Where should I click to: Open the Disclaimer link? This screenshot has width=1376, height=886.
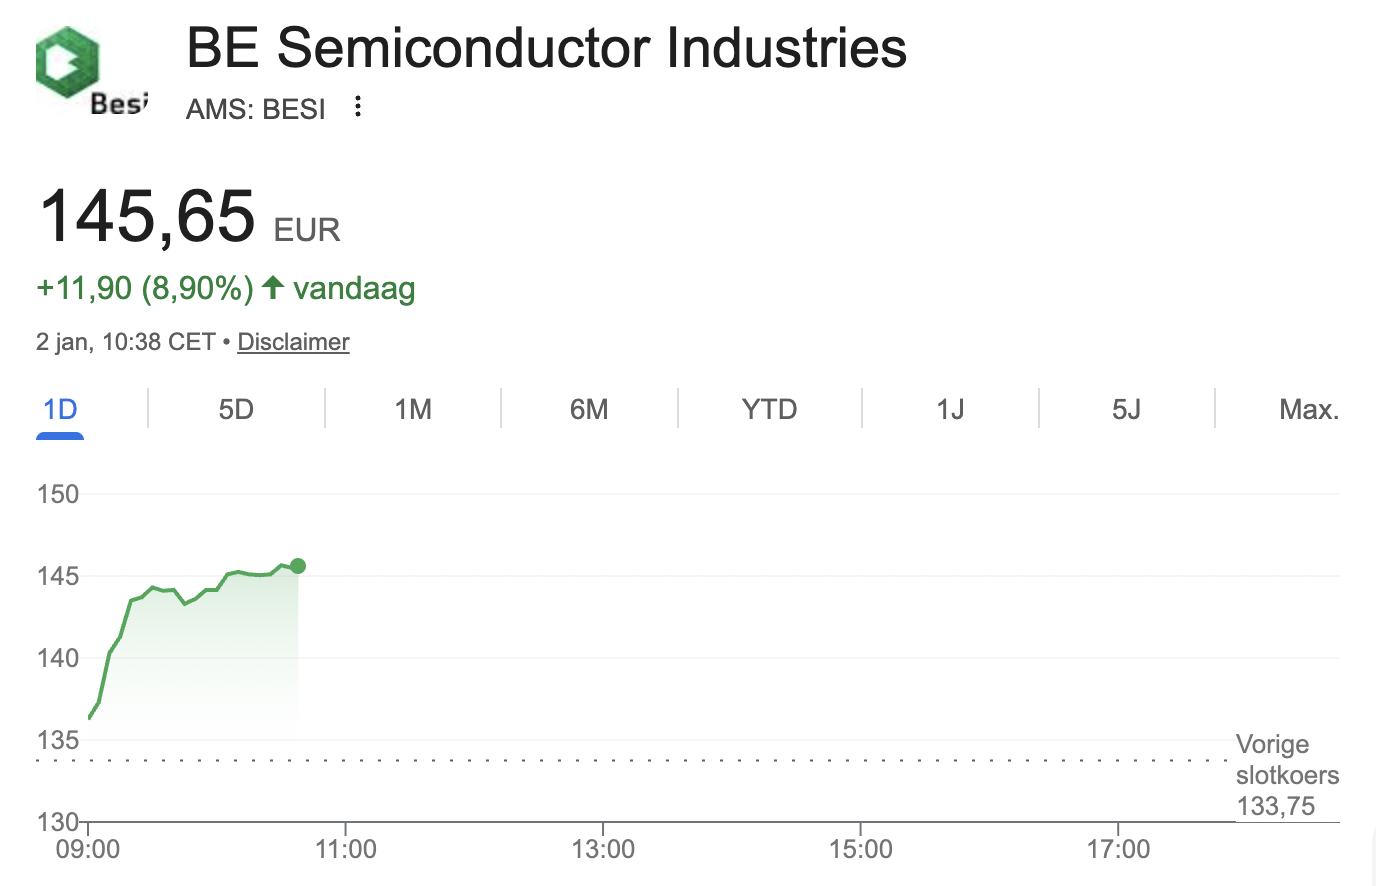[x=293, y=342]
